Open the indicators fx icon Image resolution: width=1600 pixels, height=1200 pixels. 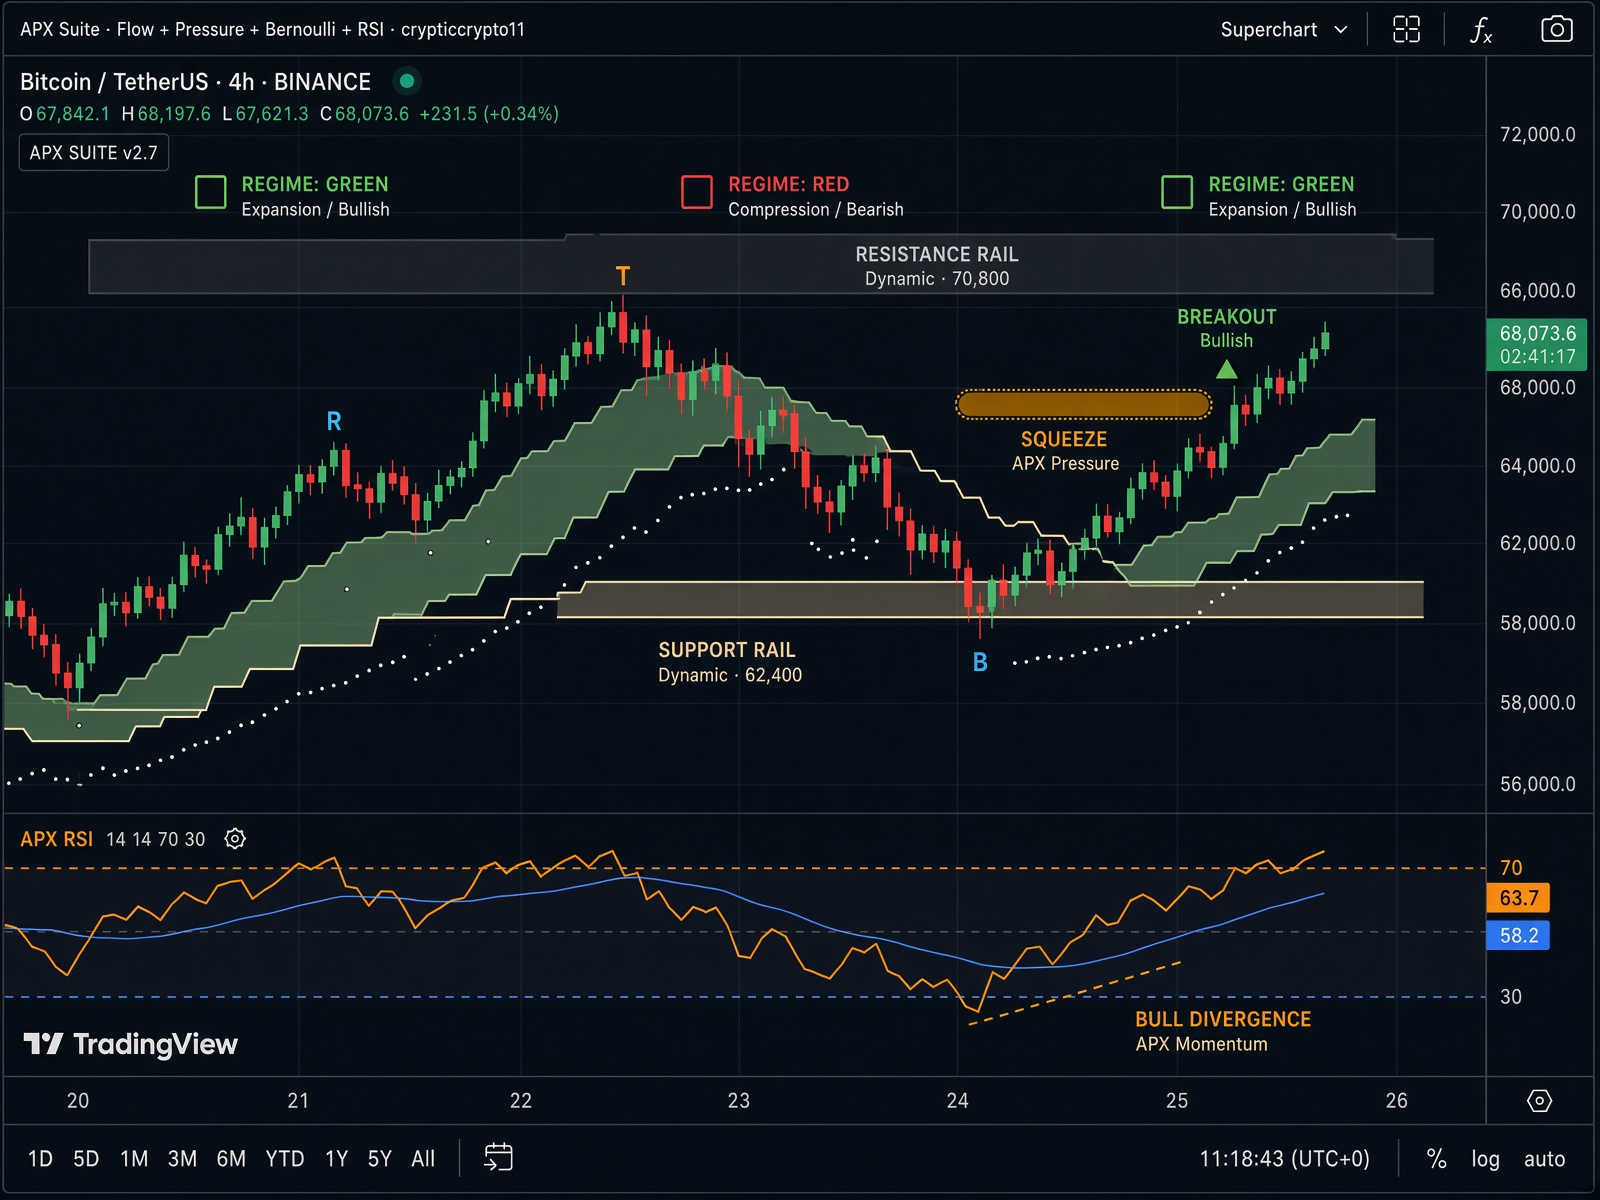tap(1481, 30)
